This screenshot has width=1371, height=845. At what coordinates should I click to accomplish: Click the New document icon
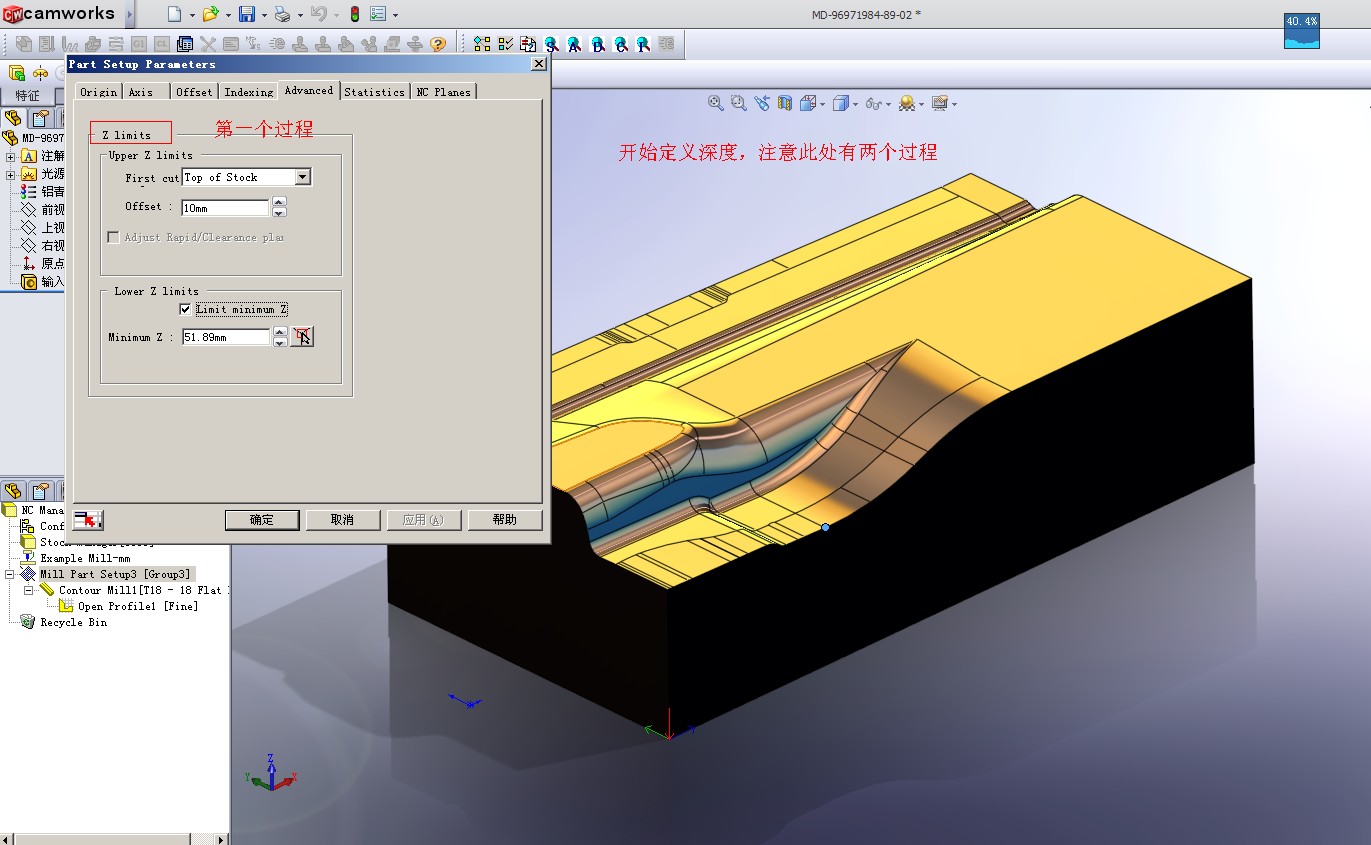[174, 14]
